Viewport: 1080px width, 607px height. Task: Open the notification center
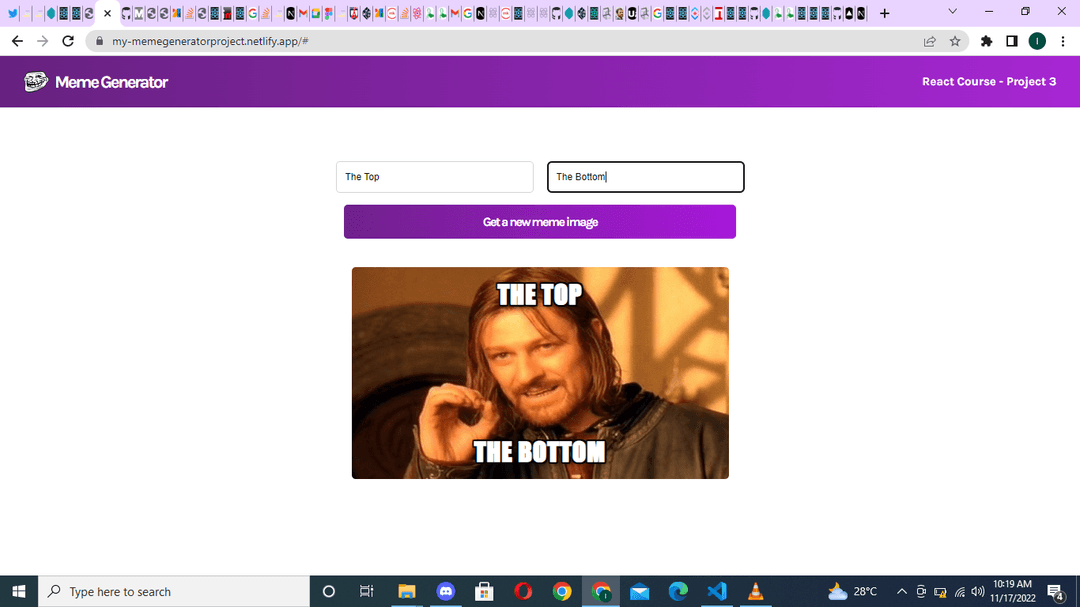(1056, 591)
